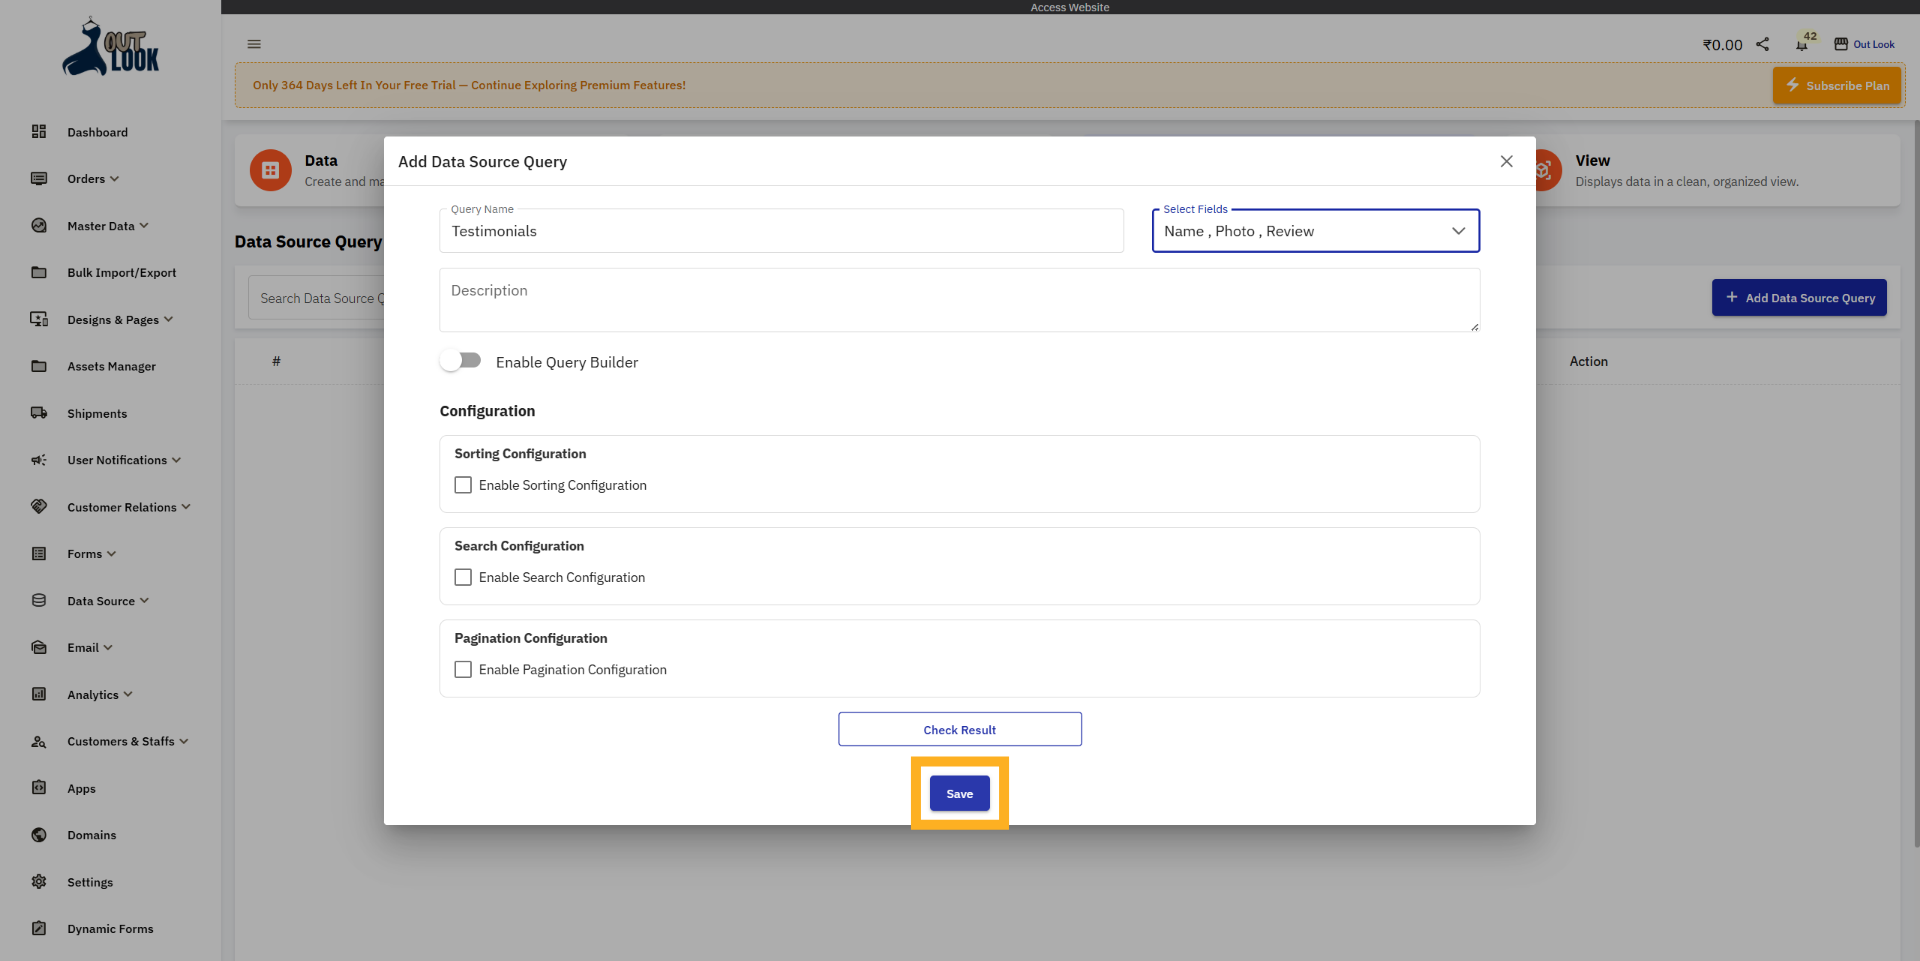1920x961 pixels.
Task: Enable Sorting Configuration checkbox
Action: click(x=462, y=484)
